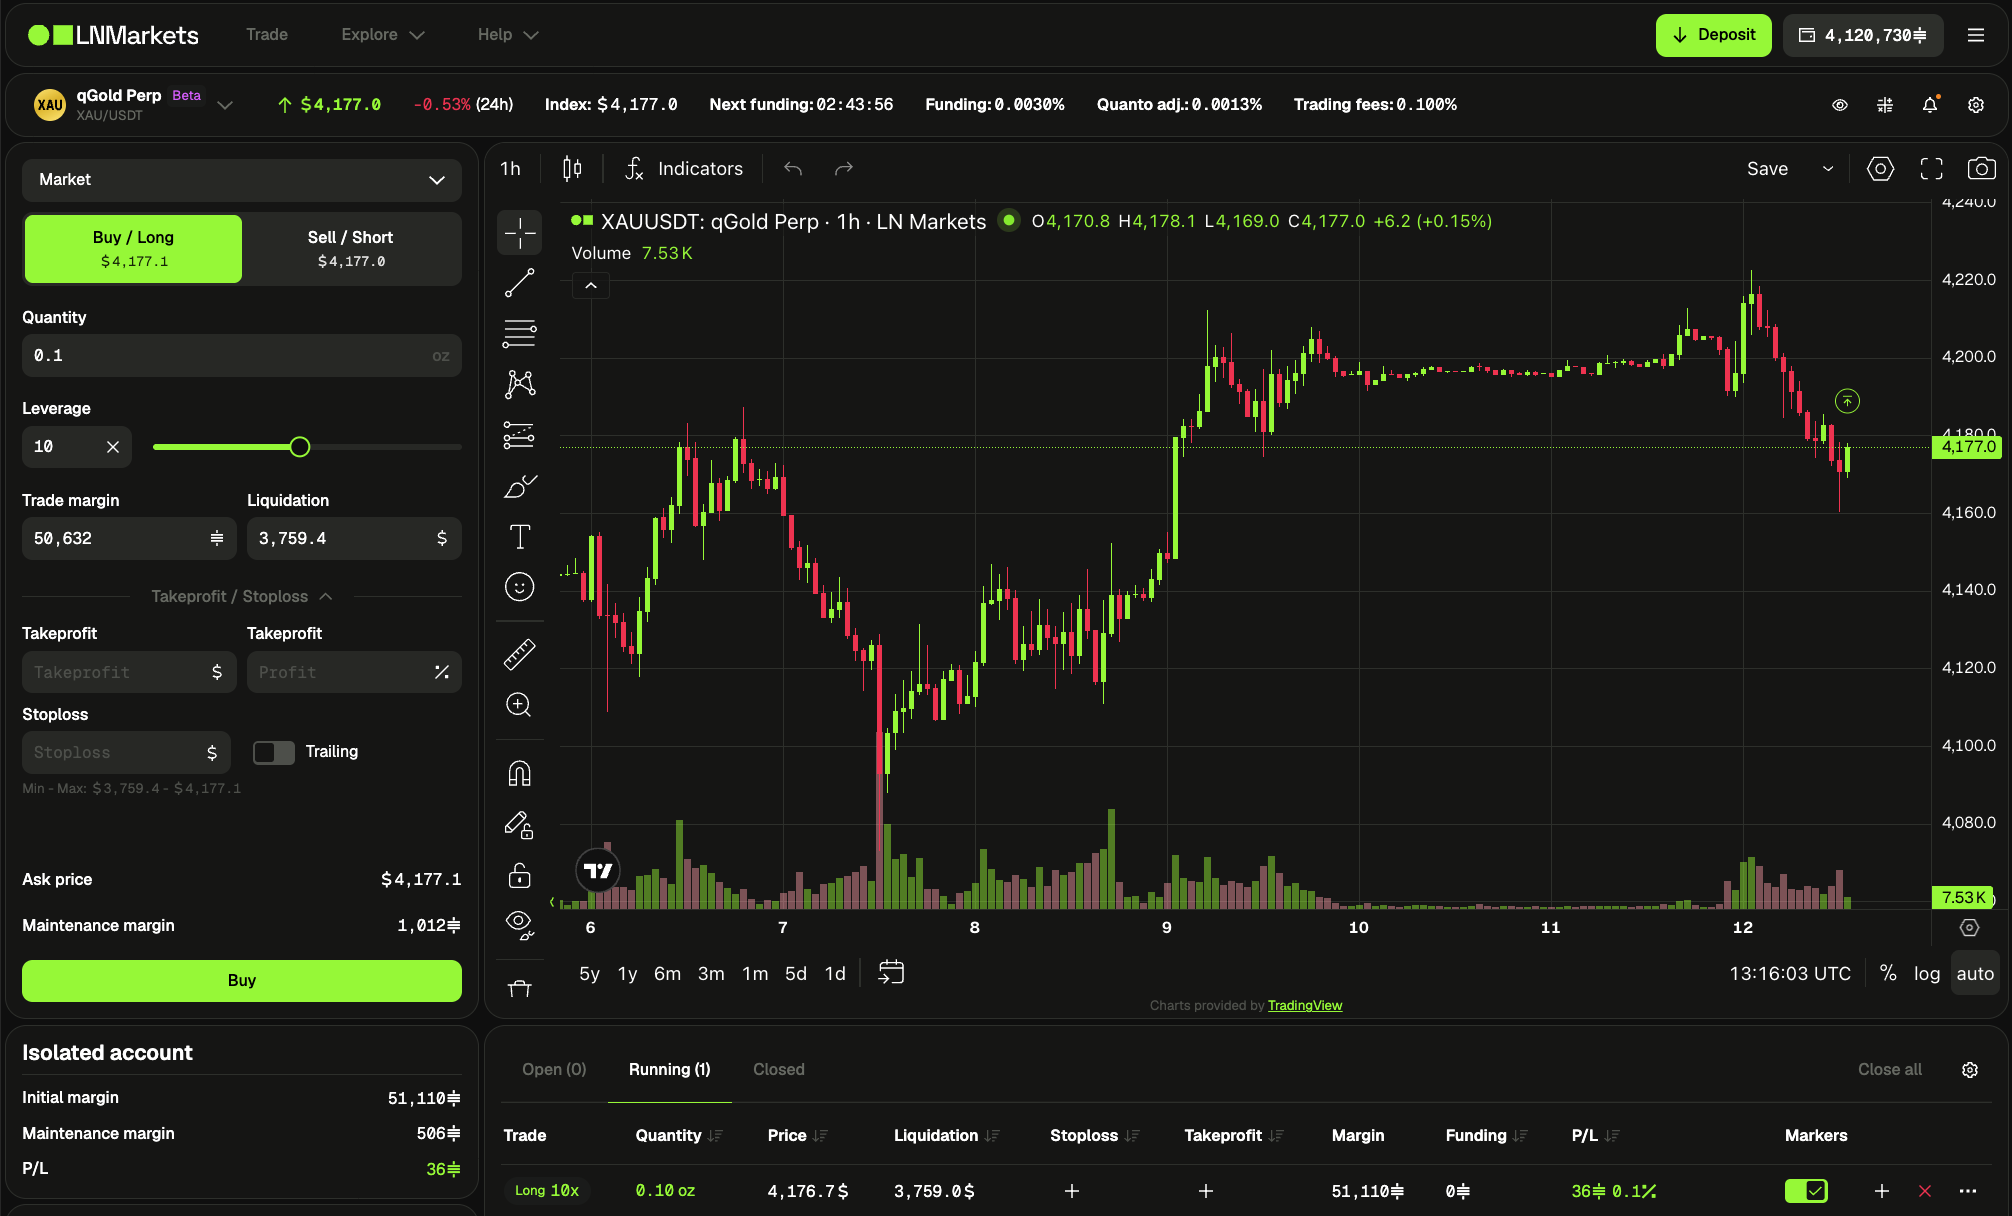
Task: Open the TradingView link
Action: [1304, 1005]
